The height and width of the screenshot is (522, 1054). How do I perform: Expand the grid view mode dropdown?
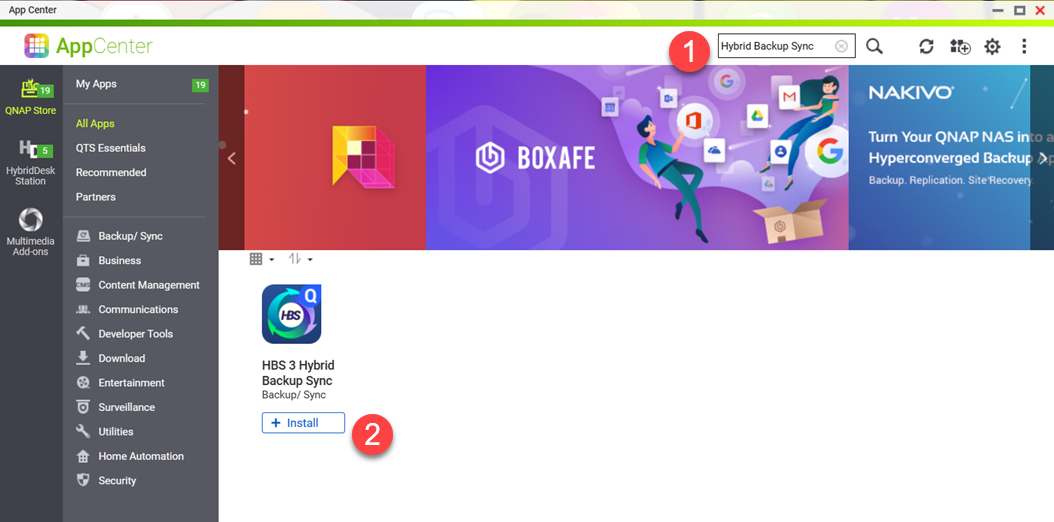click(x=261, y=259)
